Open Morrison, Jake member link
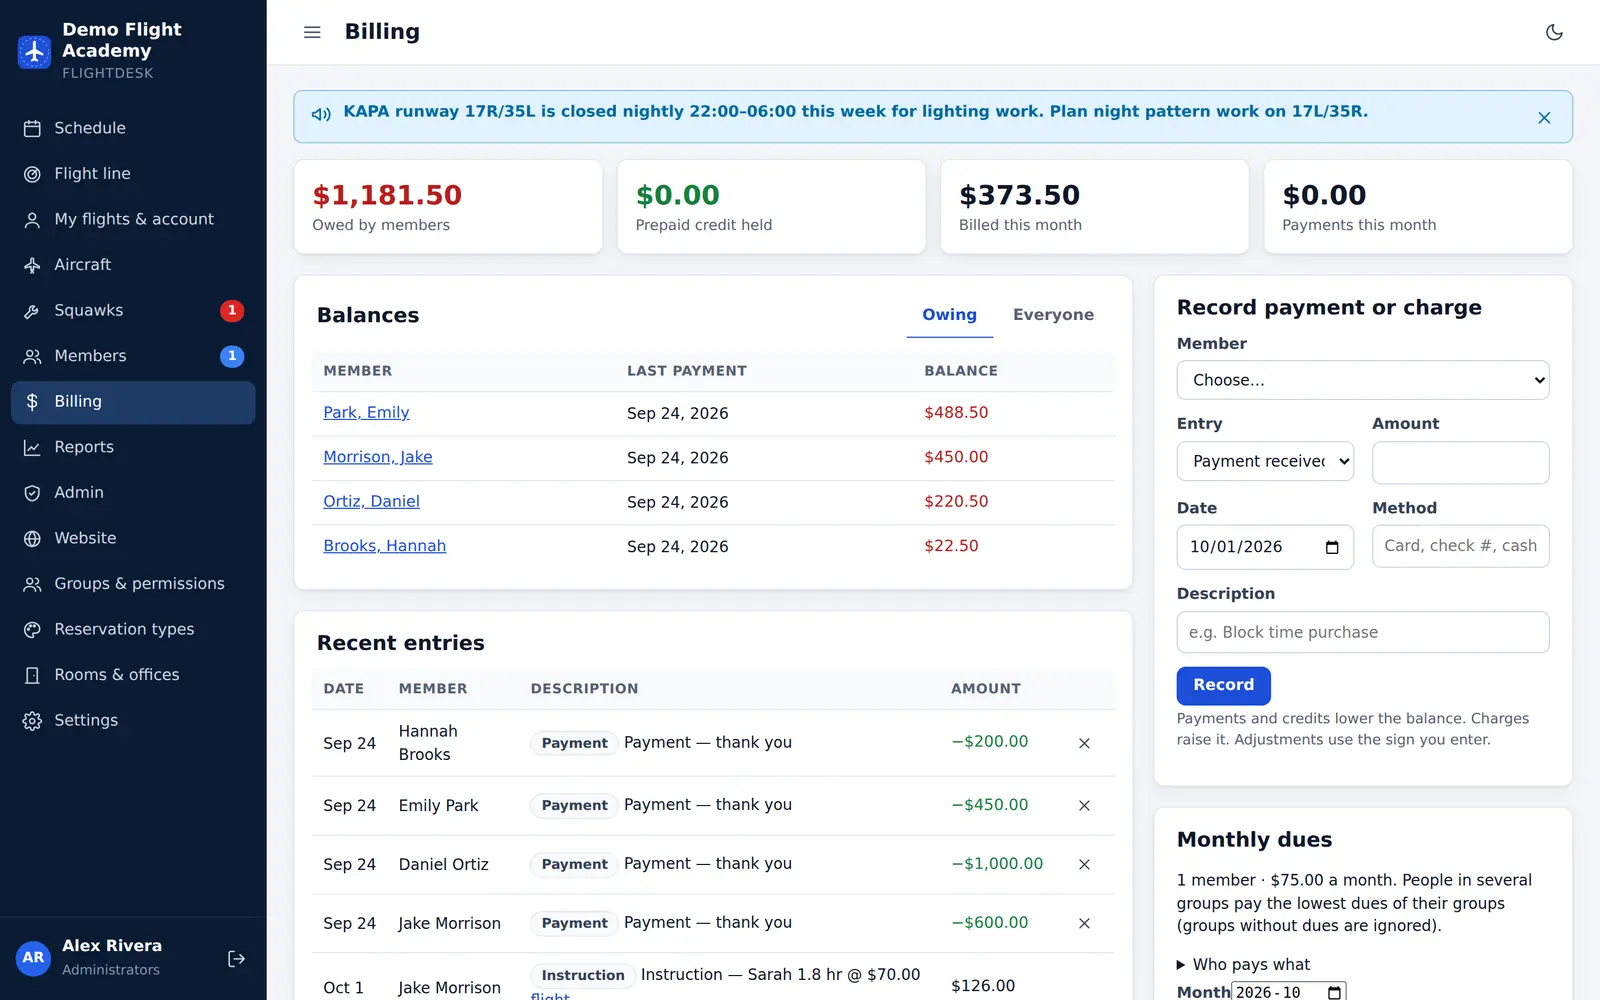Viewport: 1600px width, 1000px height. click(x=378, y=457)
